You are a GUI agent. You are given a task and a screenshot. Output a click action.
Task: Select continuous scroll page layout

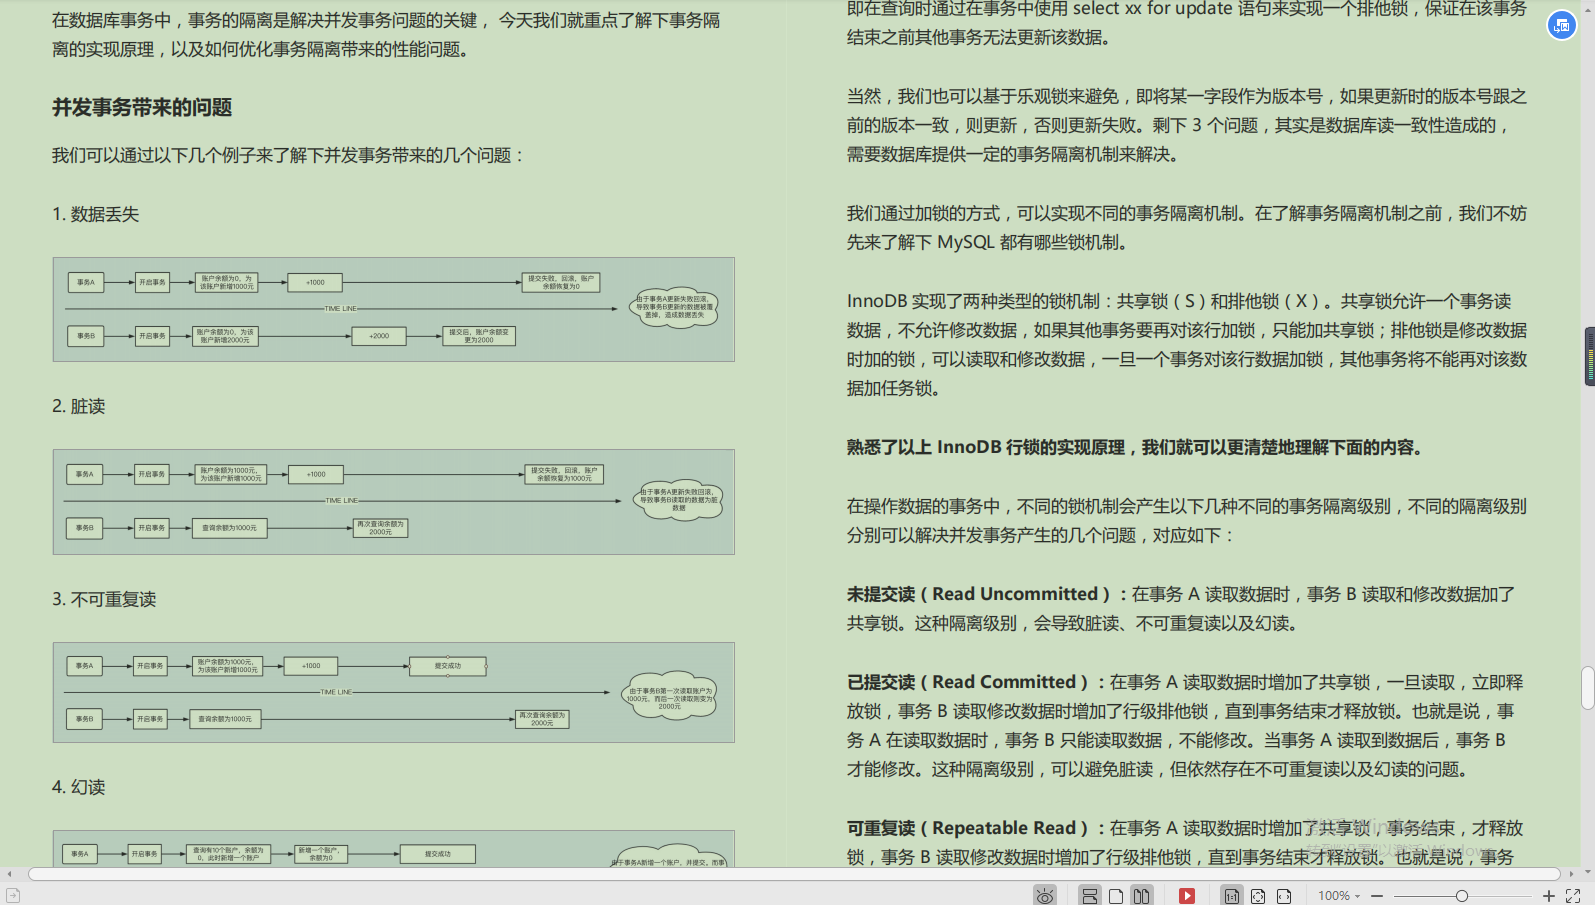point(1090,896)
